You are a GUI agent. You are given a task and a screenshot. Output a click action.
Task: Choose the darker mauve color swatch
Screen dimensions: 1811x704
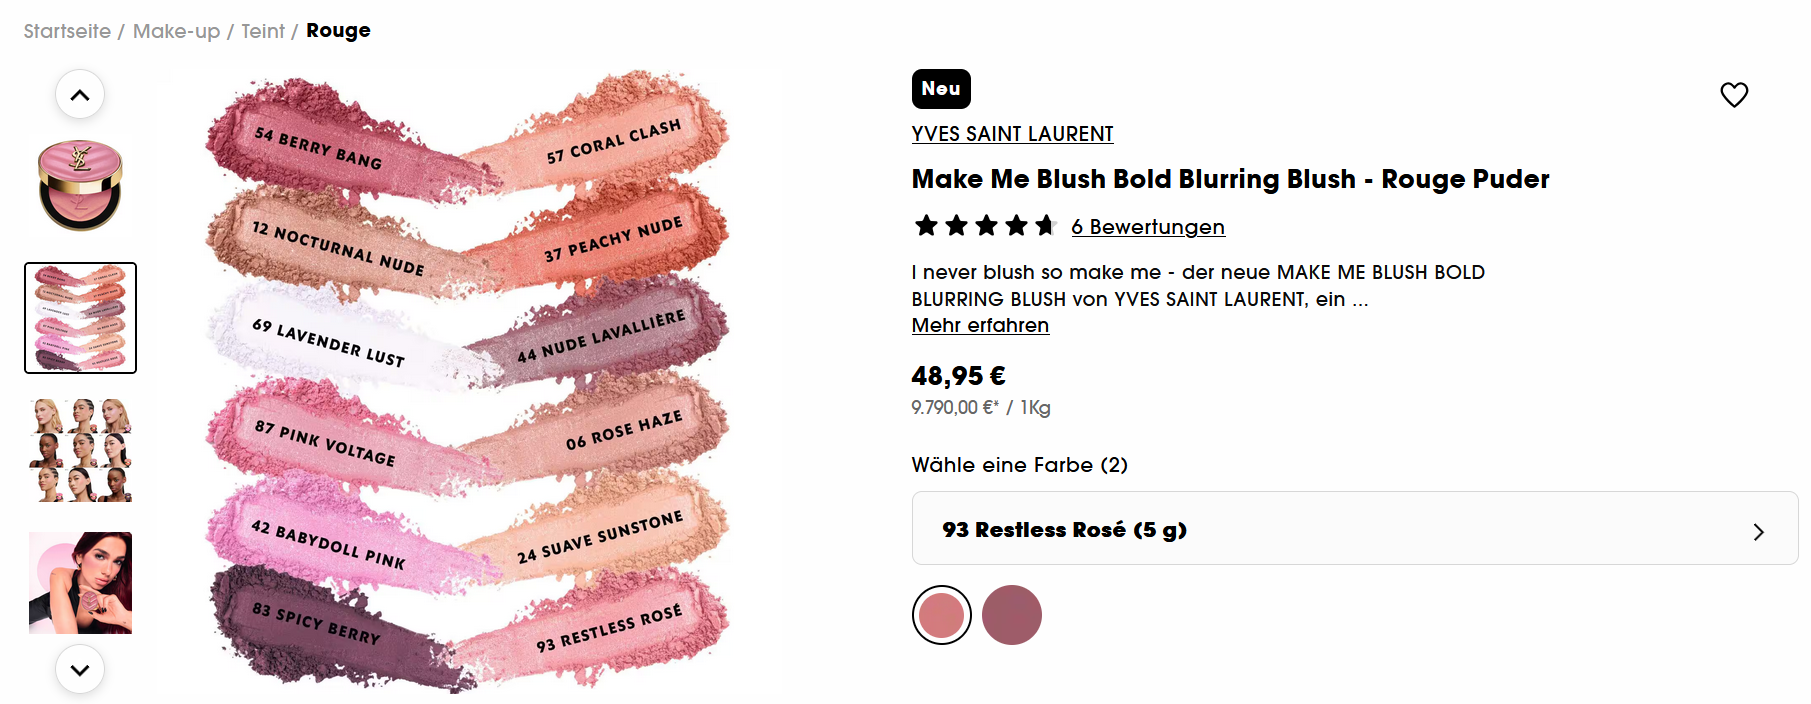point(1011,615)
